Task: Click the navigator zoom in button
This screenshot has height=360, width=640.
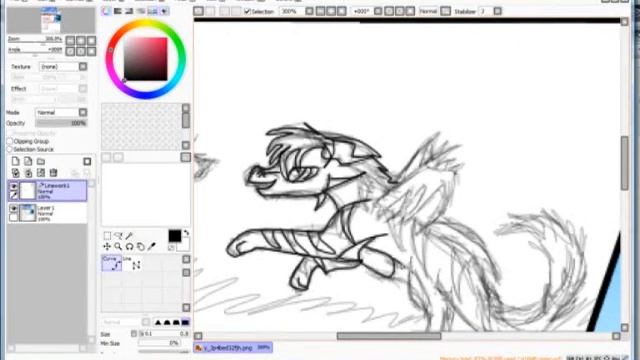Action: (x=81, y=40)
